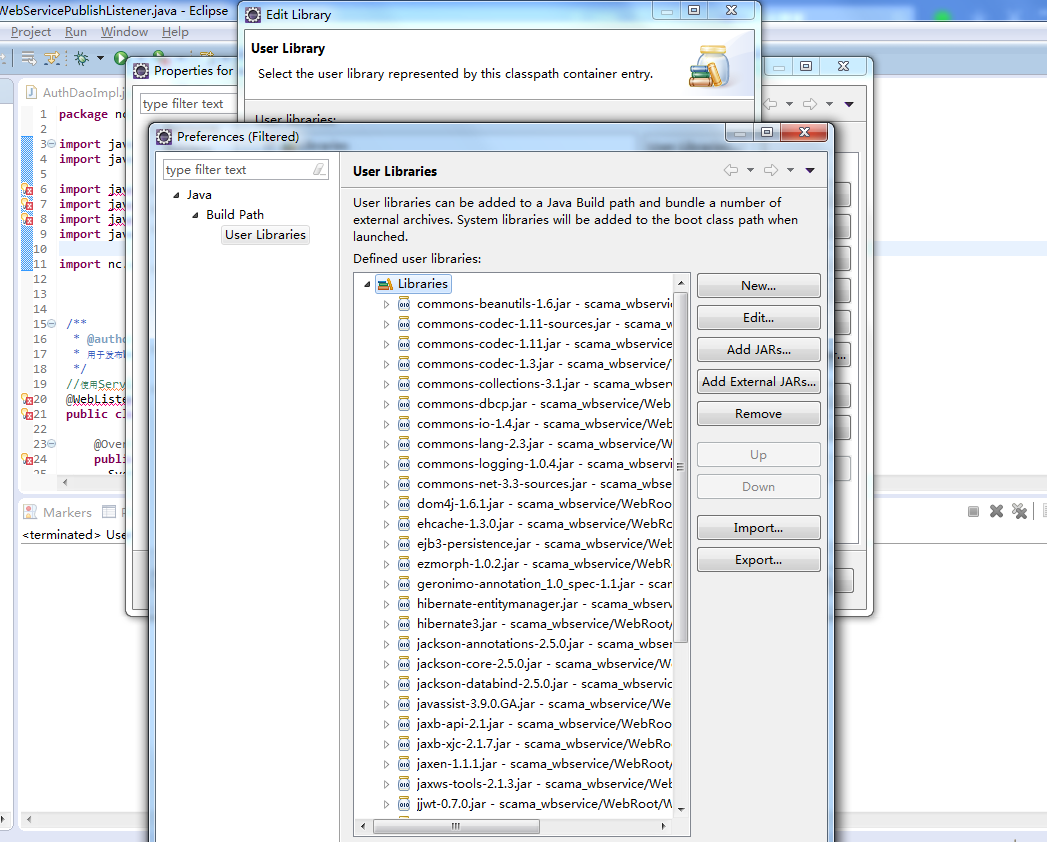Screen dimensions: 1047x842
Task: Click forward arrow in Properties window
Action: [x=810, y=104]
